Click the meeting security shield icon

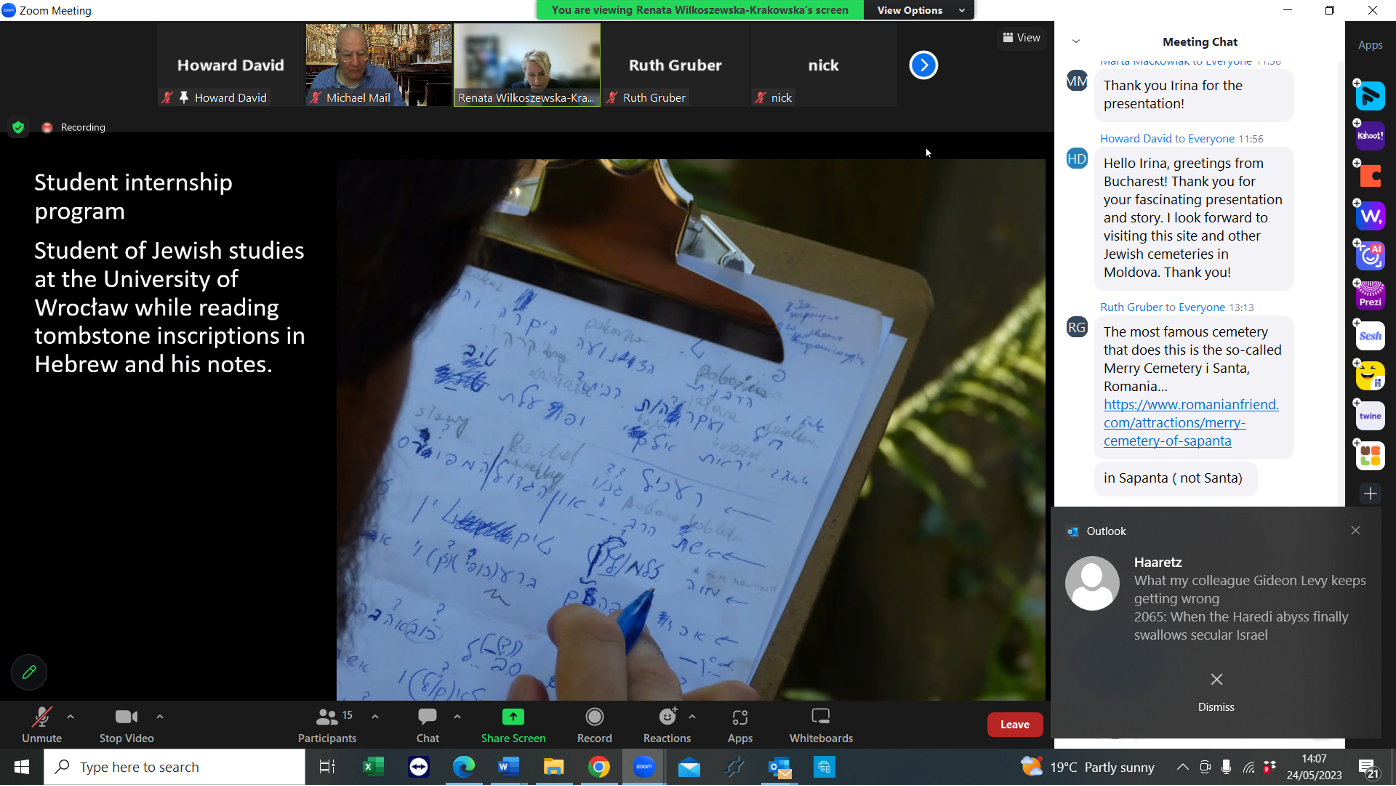(18, 127)
